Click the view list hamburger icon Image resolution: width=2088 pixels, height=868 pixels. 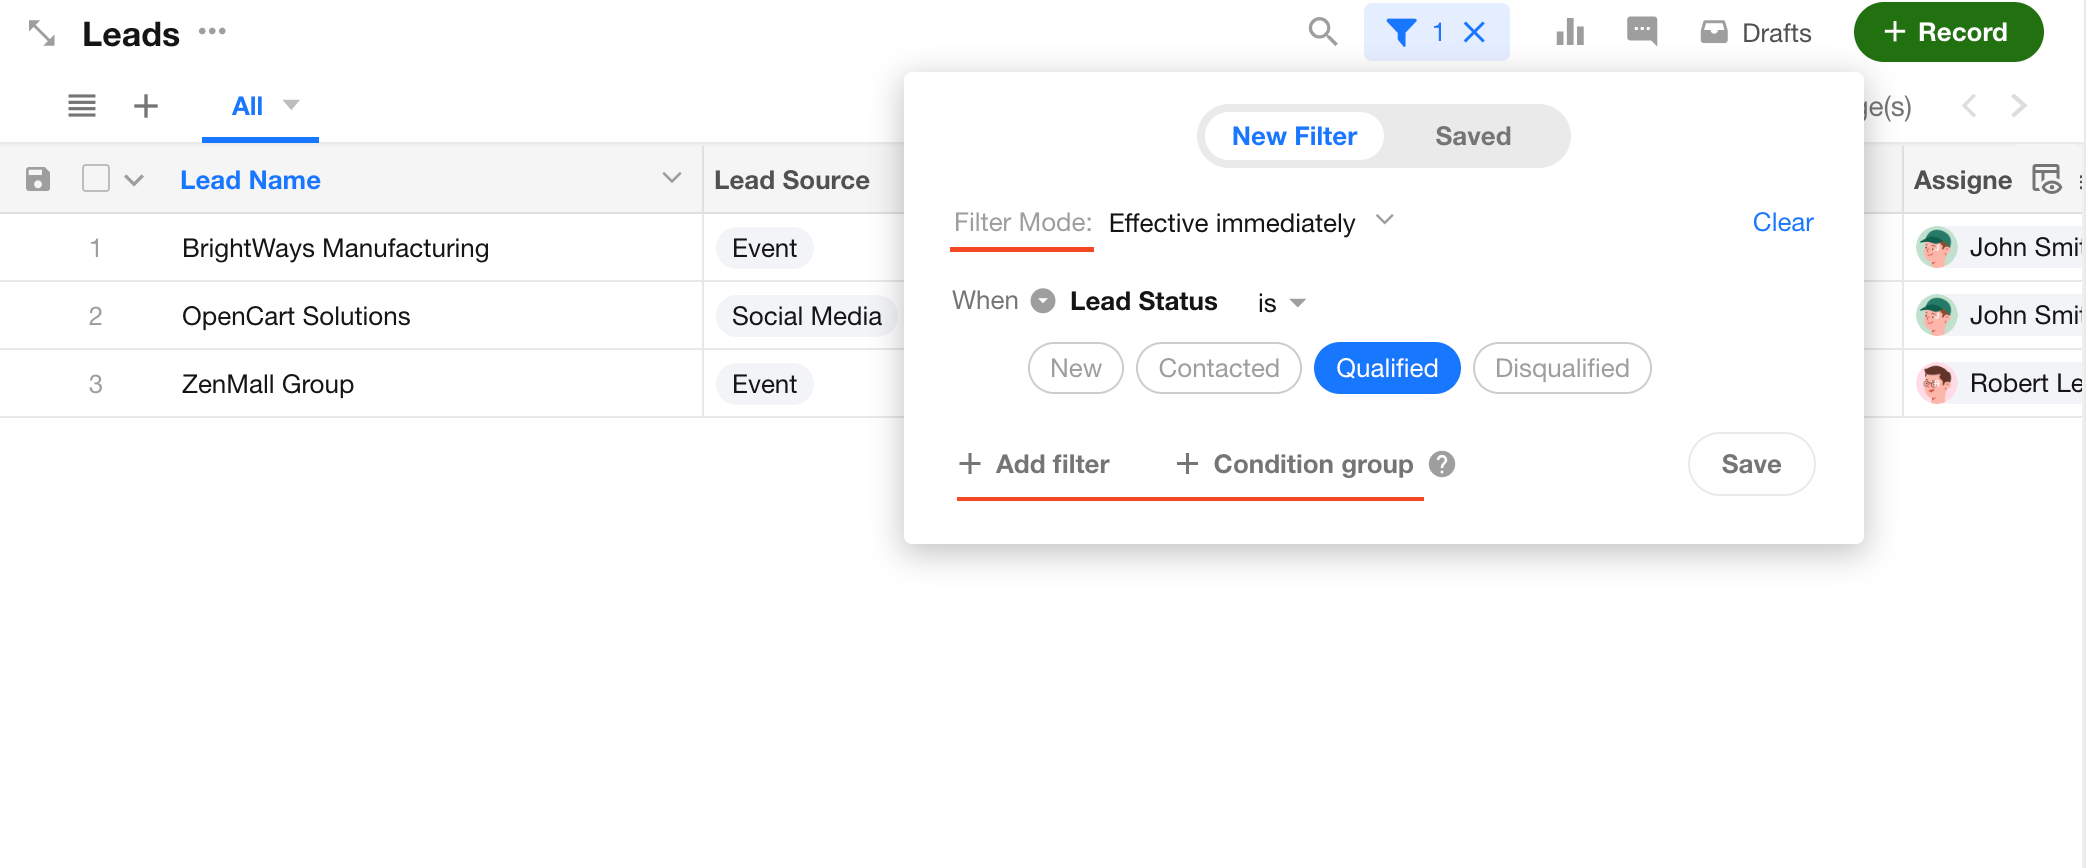[x=82, y=106]
